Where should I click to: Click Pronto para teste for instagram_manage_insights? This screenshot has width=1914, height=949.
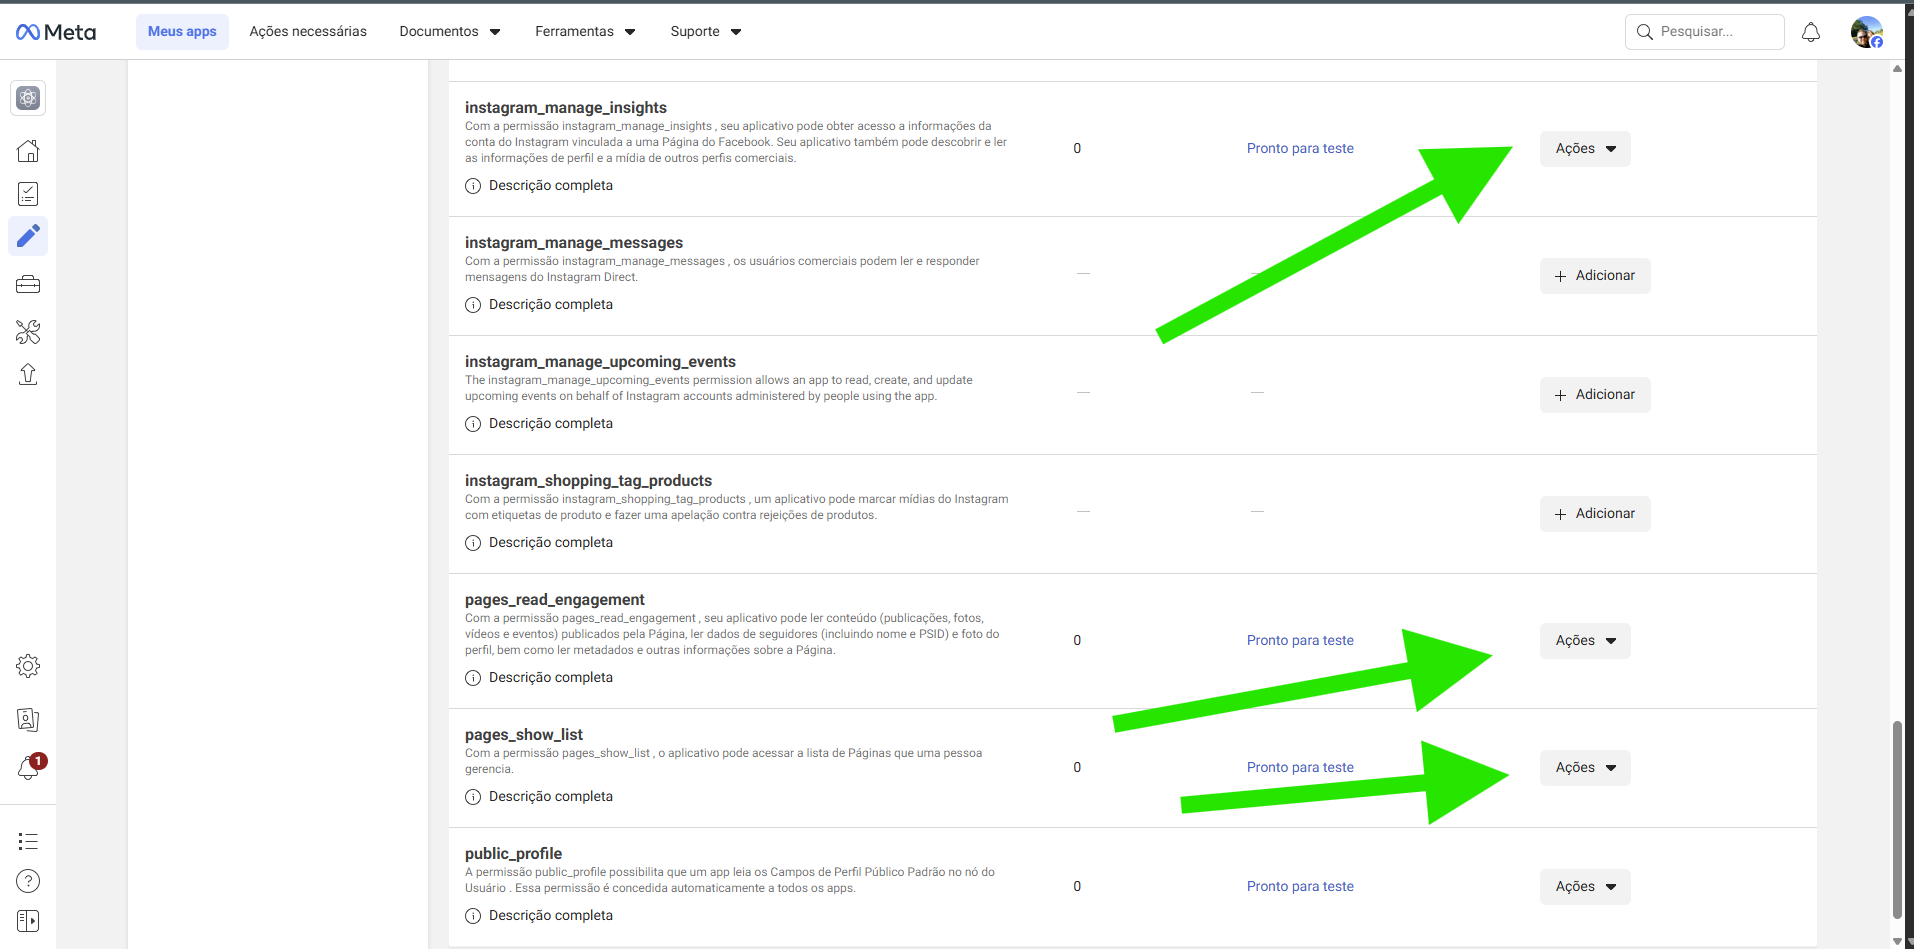pyautogui.click(x=1300, y=149)
